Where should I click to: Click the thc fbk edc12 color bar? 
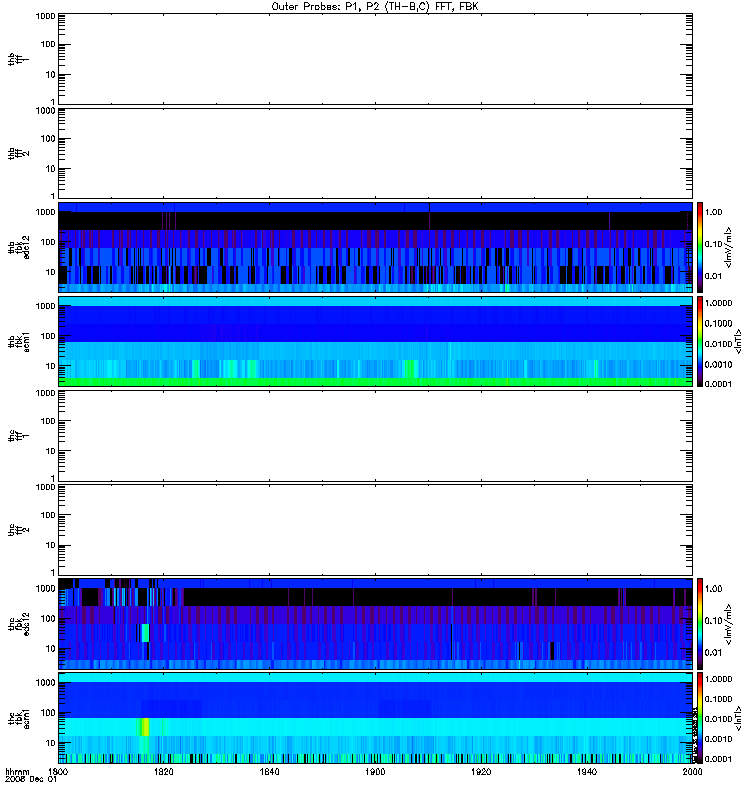(700, 623)
